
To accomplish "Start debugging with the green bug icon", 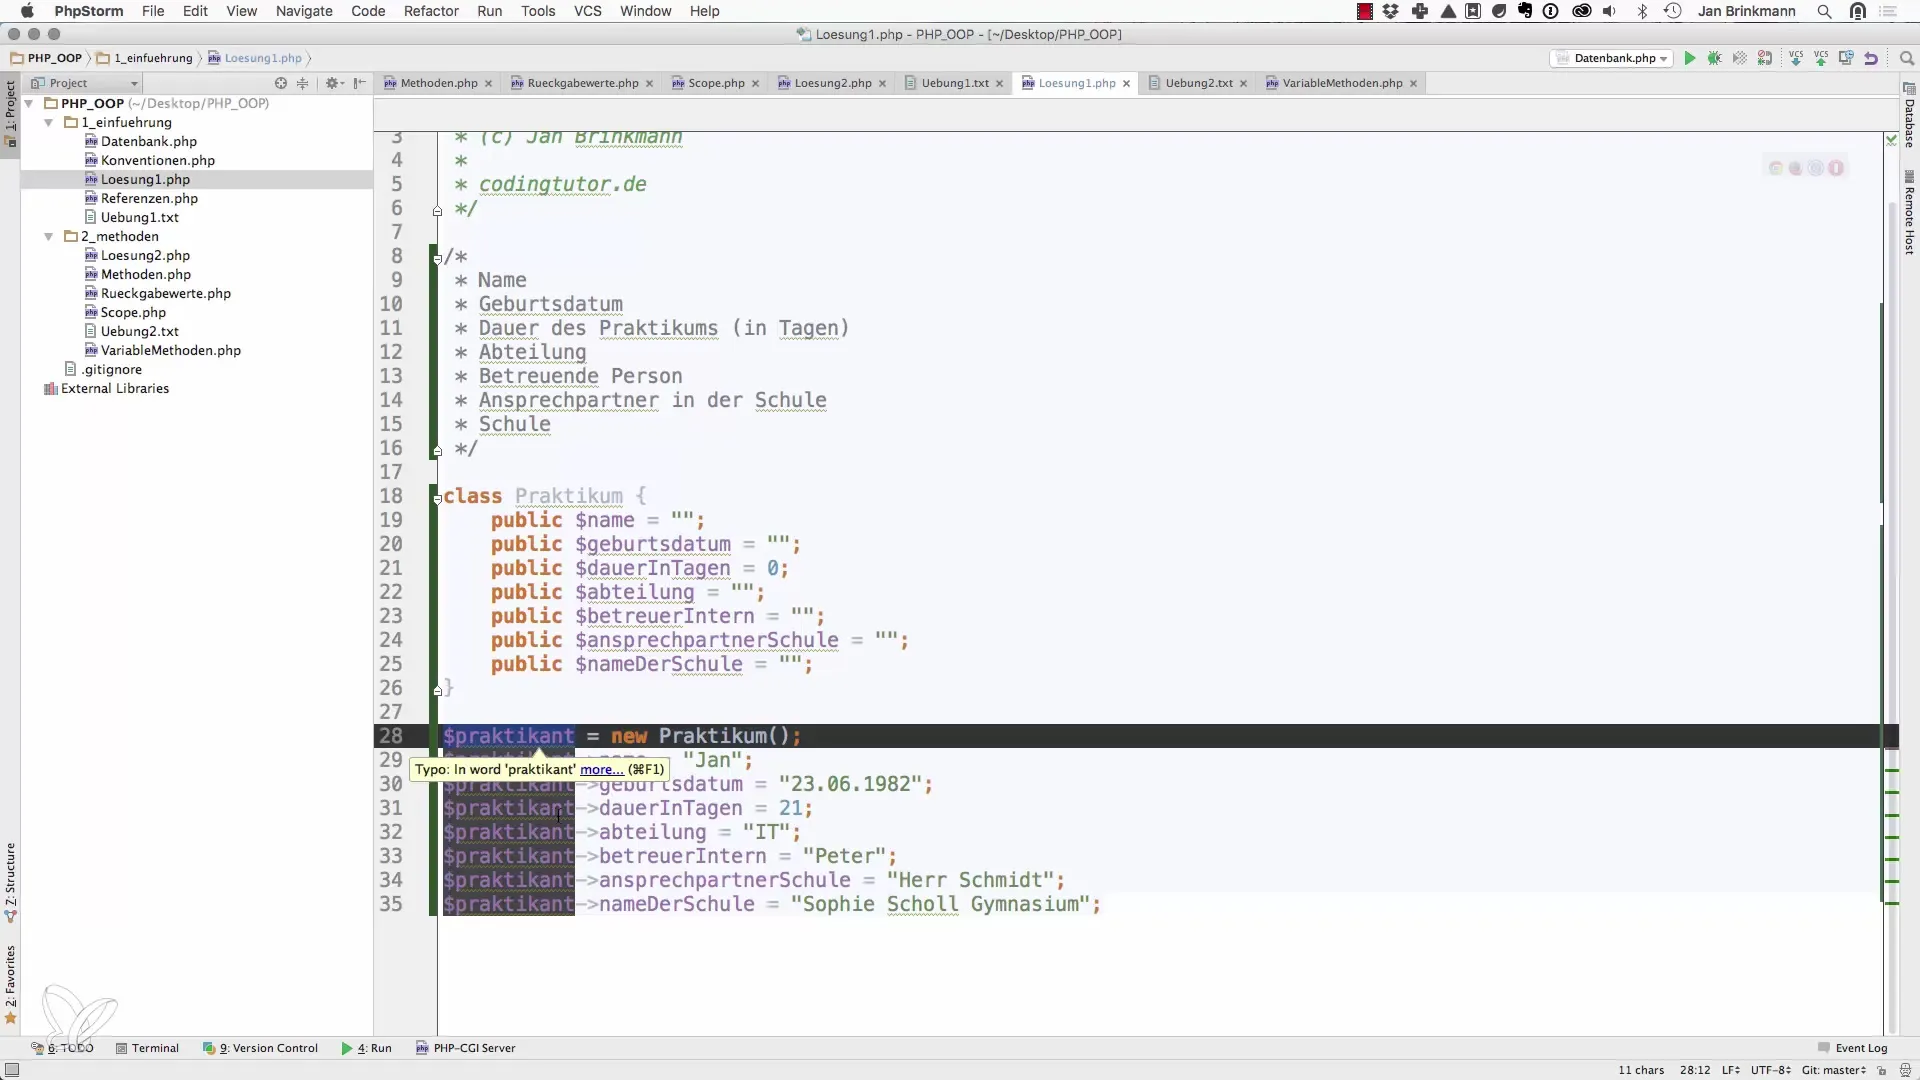I will tap(1715, 59).
